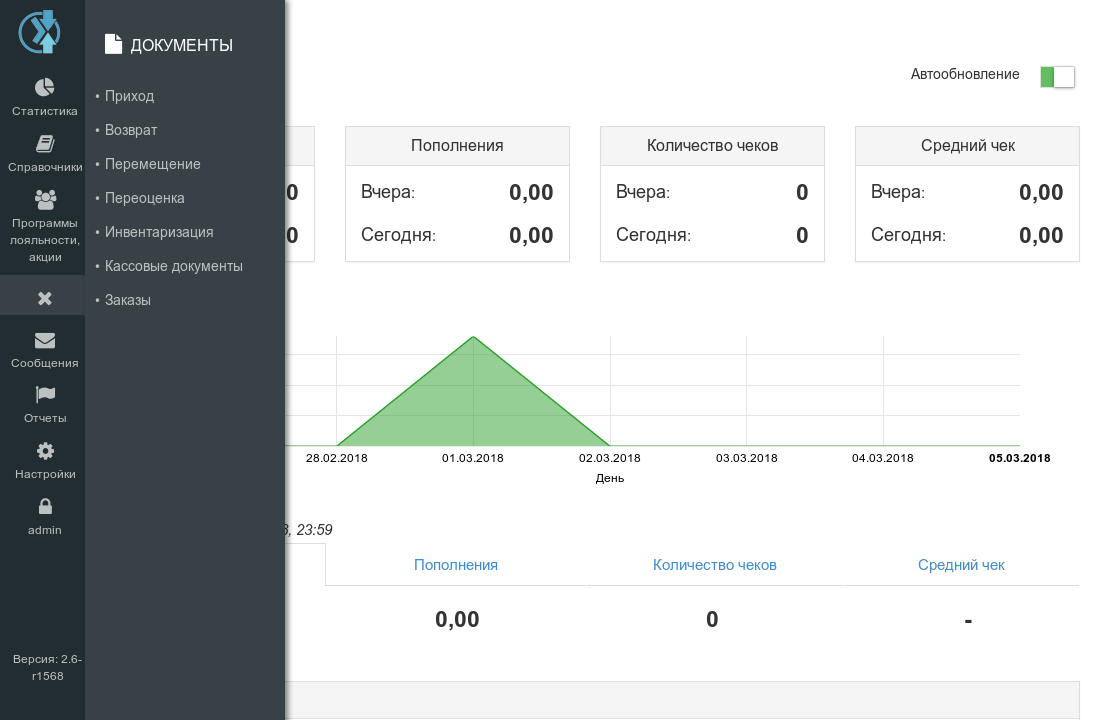This screenshot has width=1100, height=720.
Task: Select Перемещение in documents menu
Action: 152,164
